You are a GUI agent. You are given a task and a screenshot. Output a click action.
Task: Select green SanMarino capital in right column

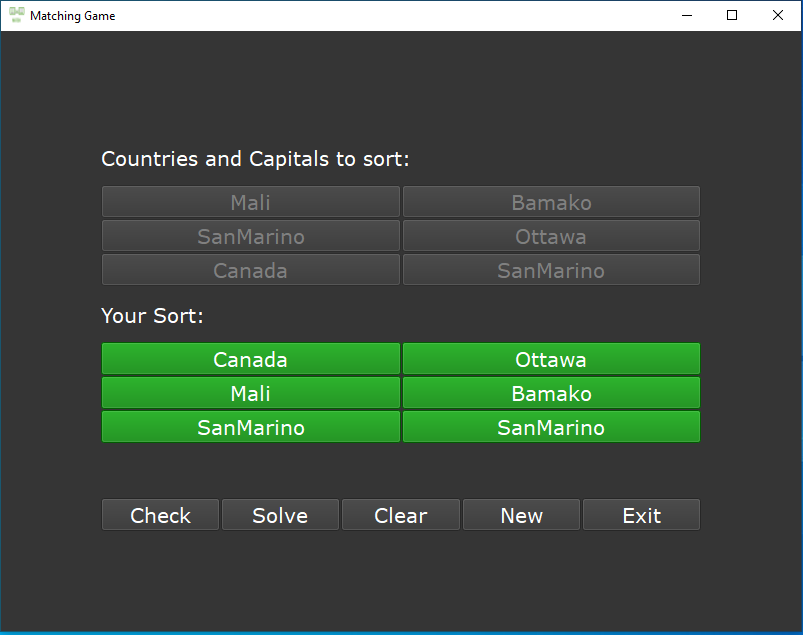coord(551,427)
